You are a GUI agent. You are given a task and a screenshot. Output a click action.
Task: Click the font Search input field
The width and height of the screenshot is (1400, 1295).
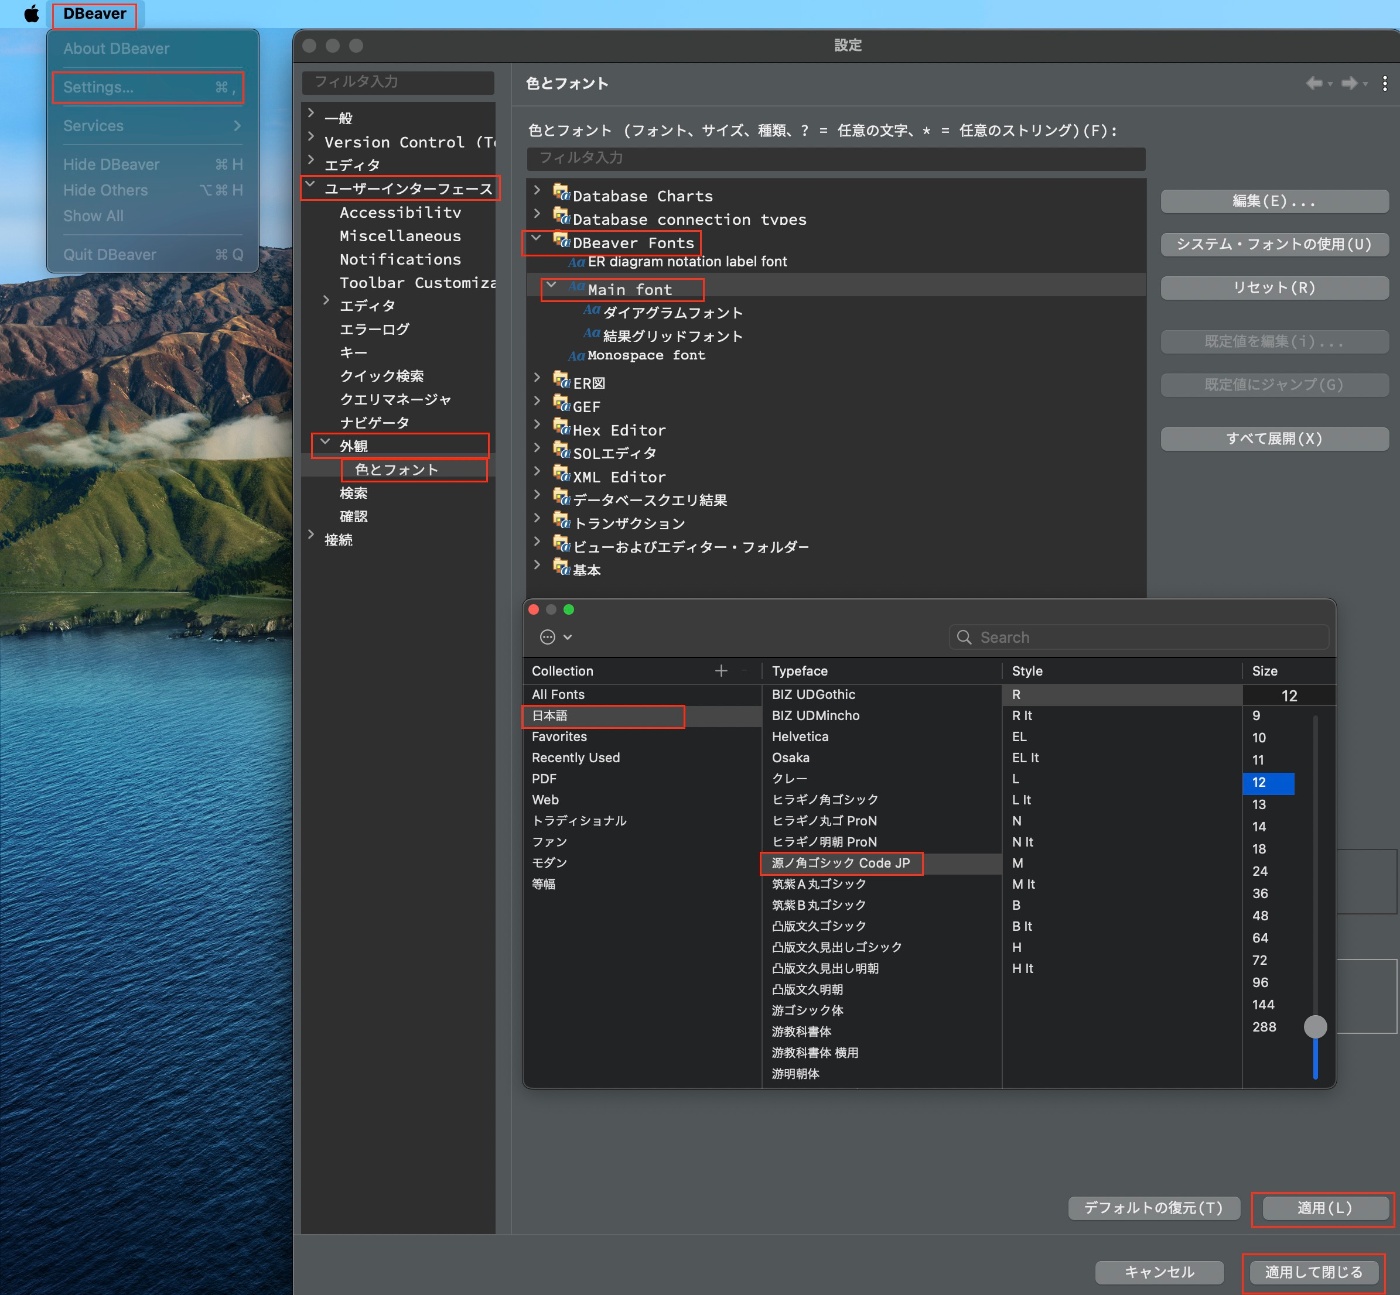[x=1139, y=637]
